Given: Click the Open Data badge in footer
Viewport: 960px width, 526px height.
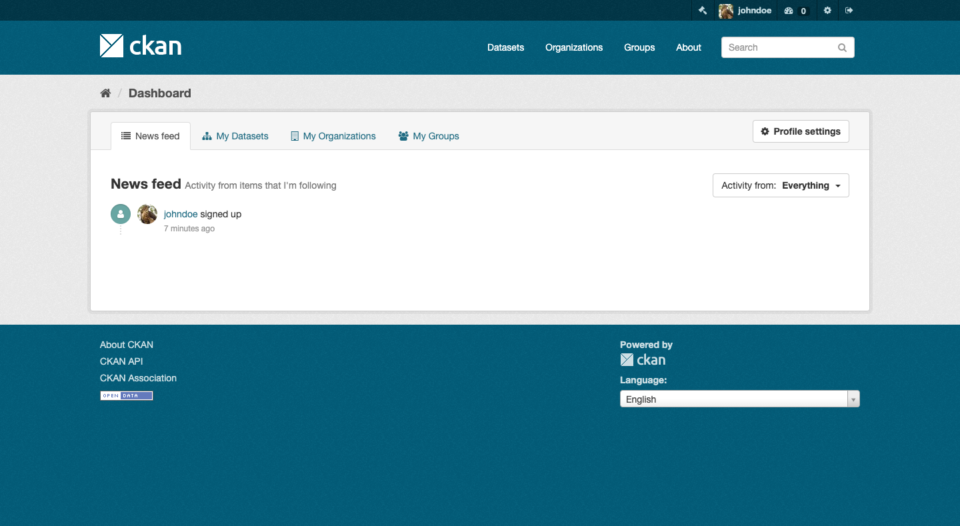Looking at the screenshot, I should click(126, 395).
